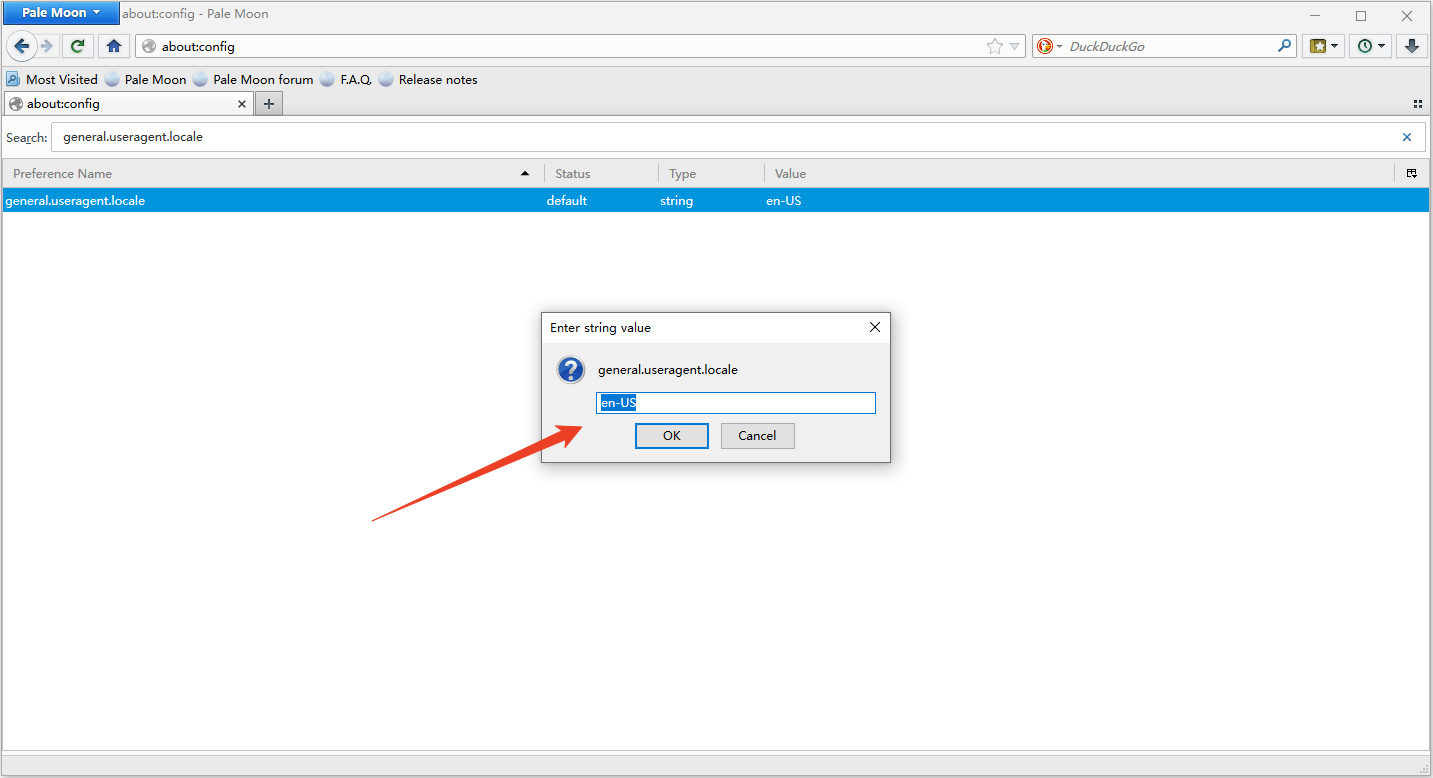Image resolution: width=1433 pixels, height=778 pixels.
Task: Open a new tab with plus button
Action: tap(269, 104)
